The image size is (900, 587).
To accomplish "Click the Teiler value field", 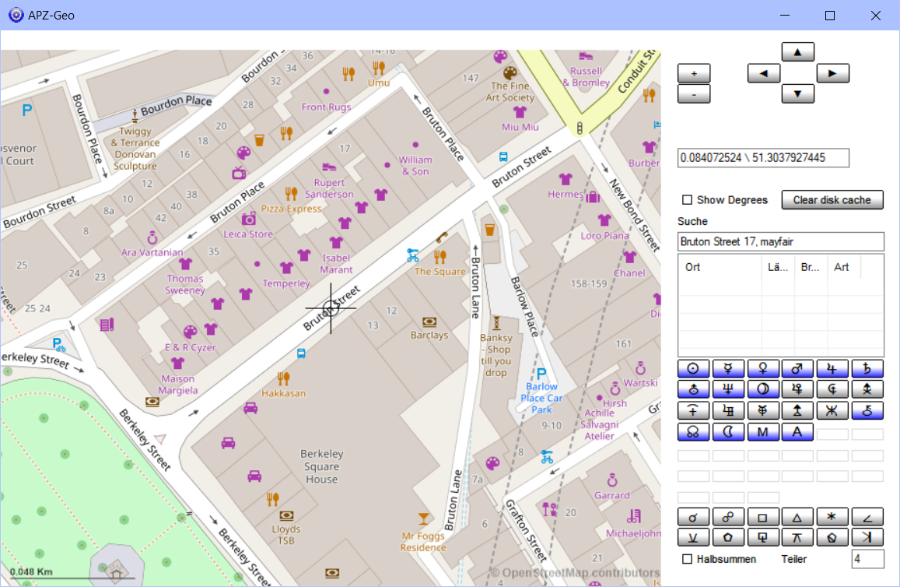I will (x=868, y=559).
